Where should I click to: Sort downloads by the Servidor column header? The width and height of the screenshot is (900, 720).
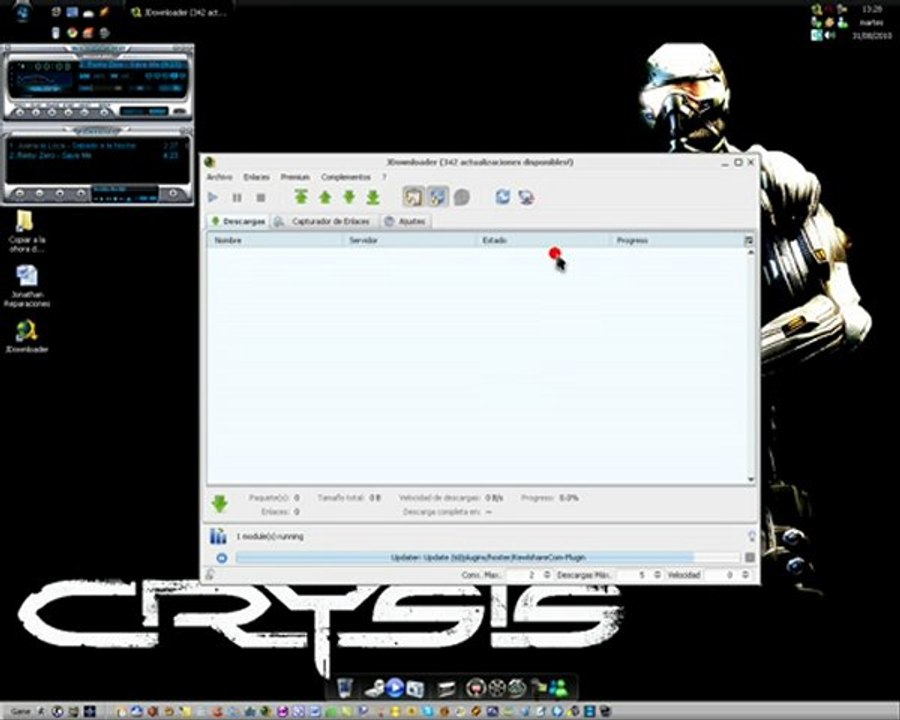click(x=409, y=240)
